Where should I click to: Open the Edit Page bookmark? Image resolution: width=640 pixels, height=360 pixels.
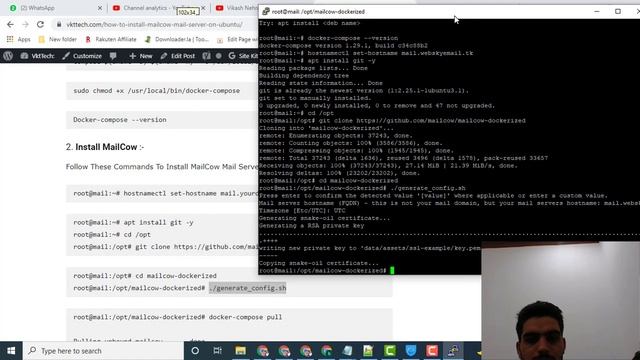tap(237, 39)
